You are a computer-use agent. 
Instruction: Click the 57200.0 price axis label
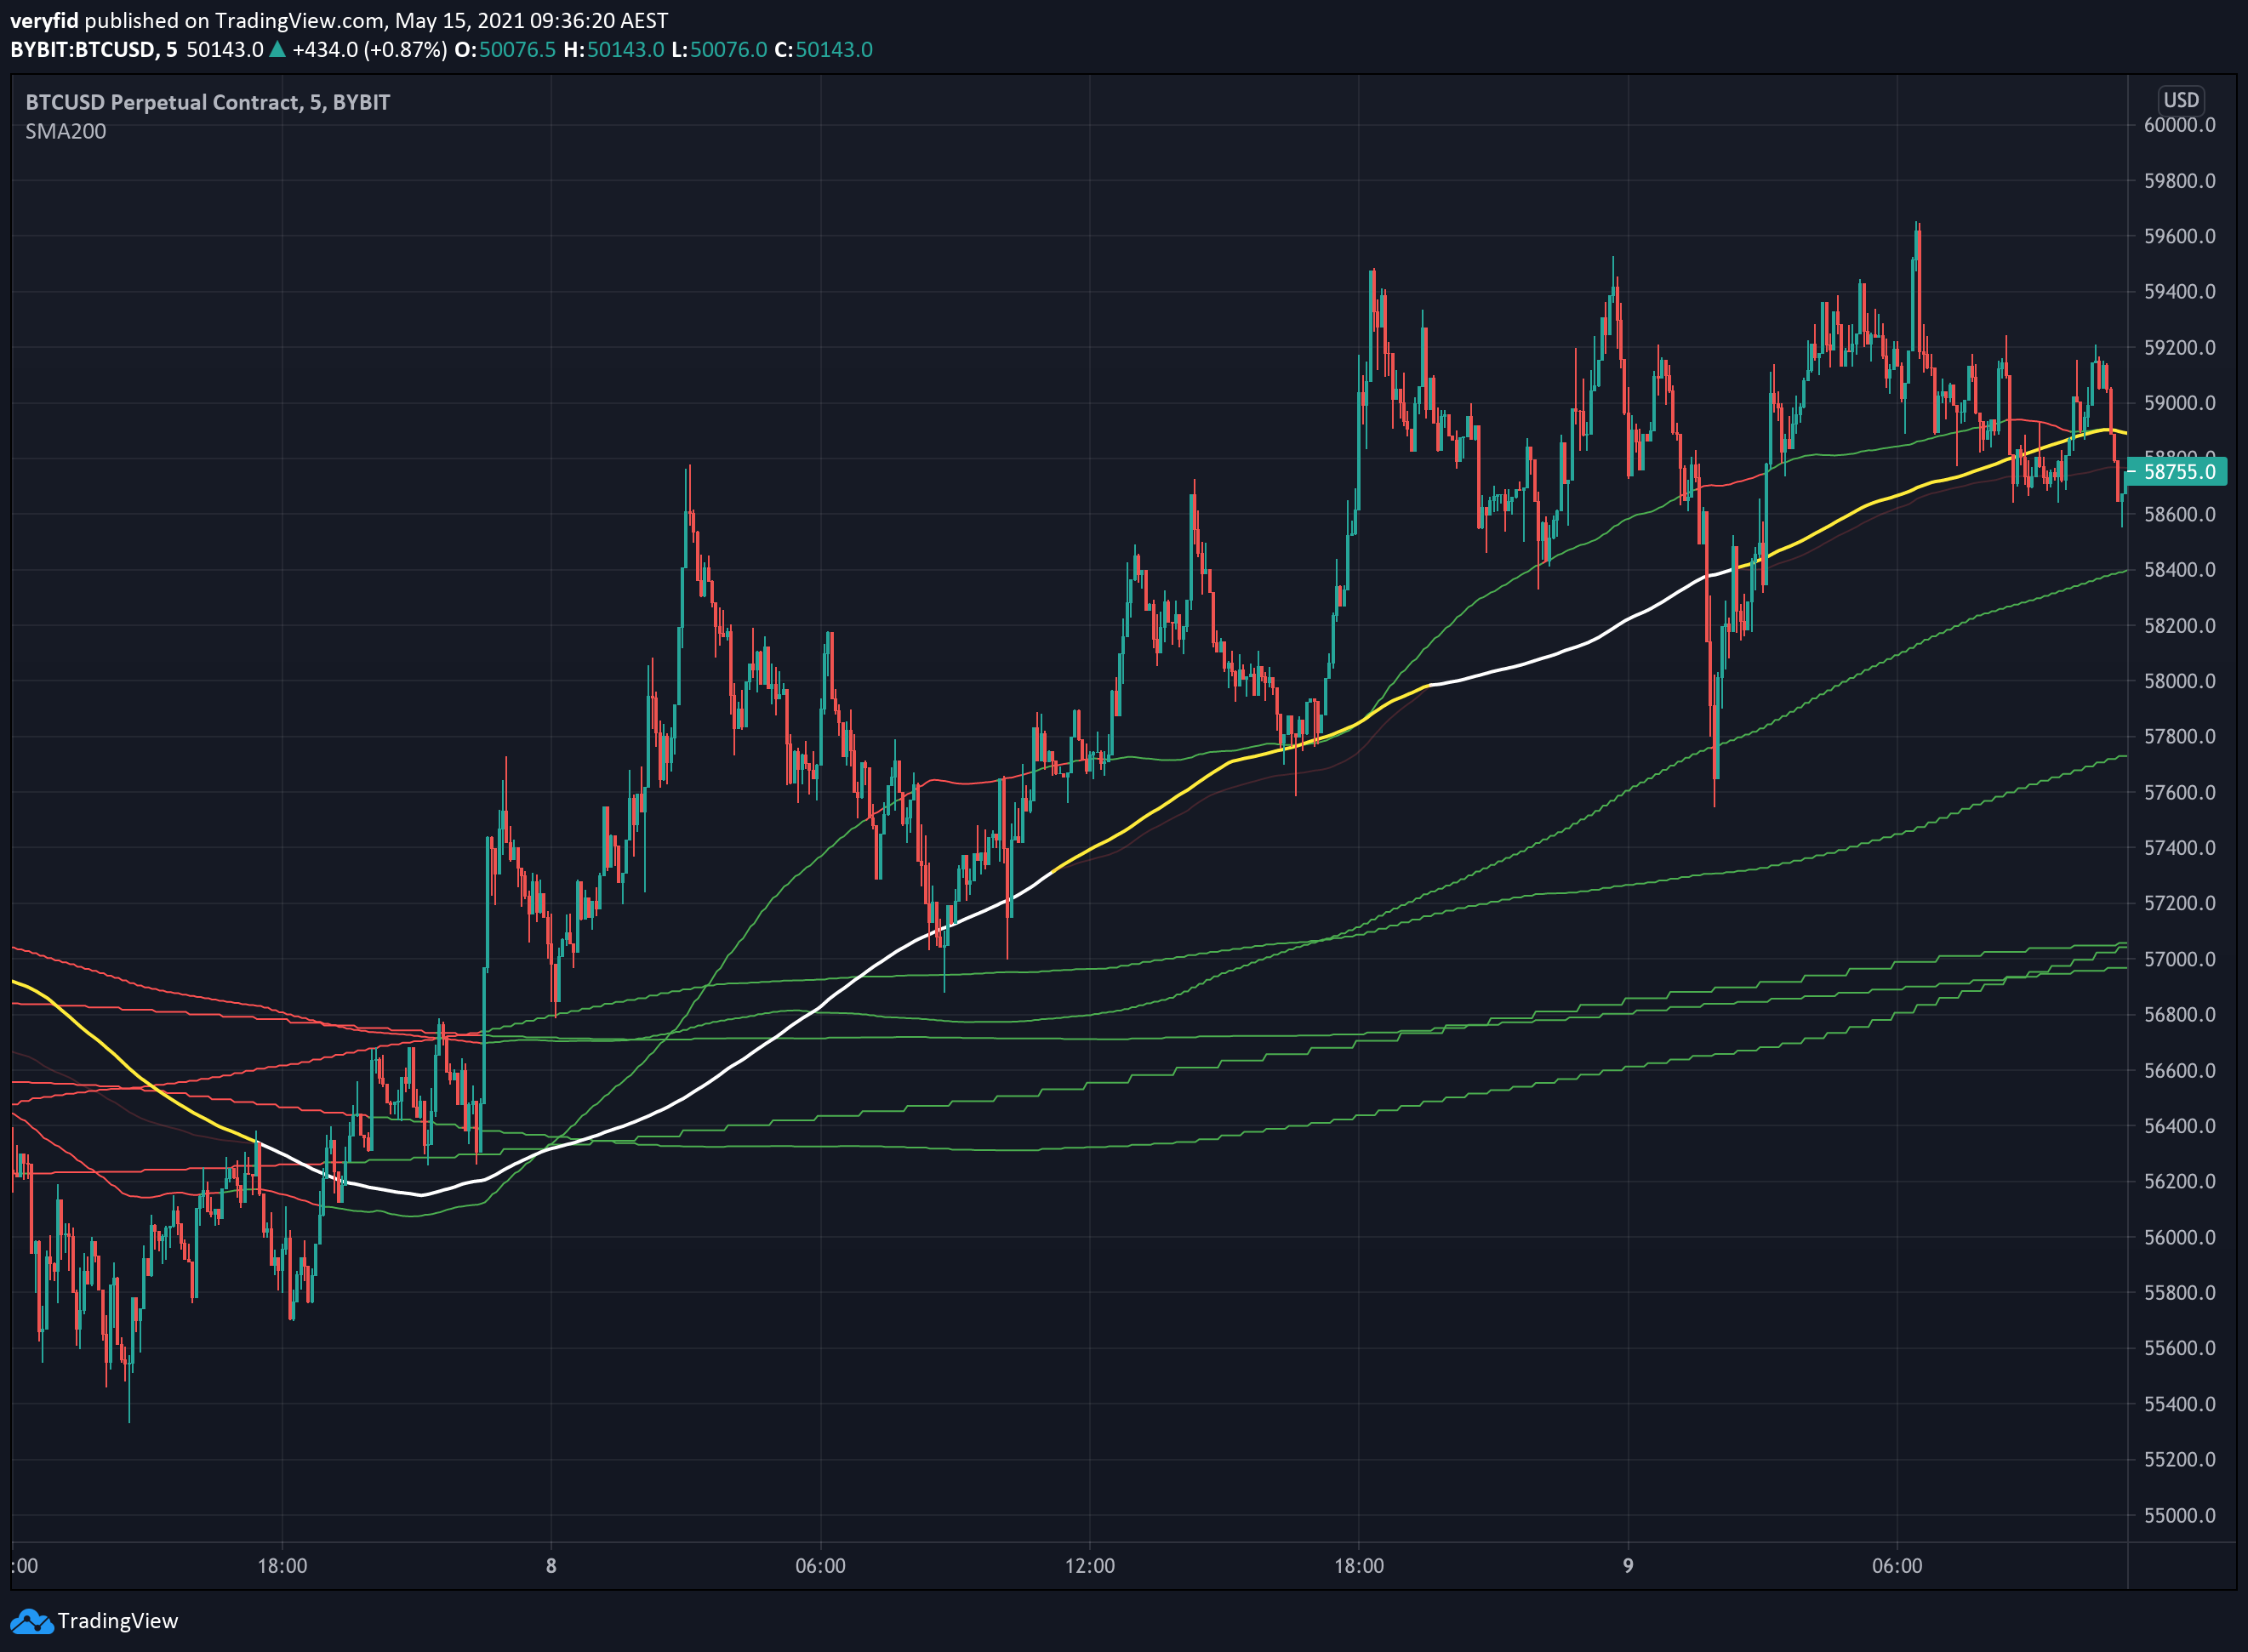click(x=2179, y=903)
